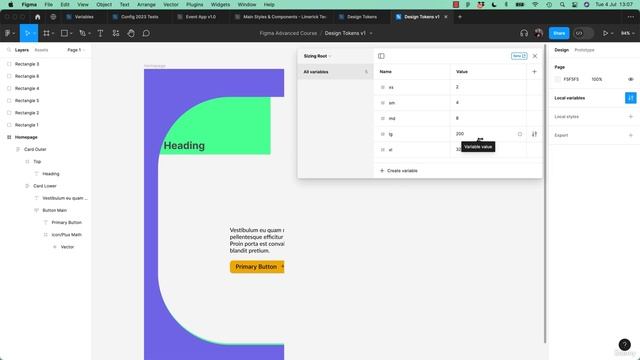Click Create variable
The height and width of the screenshot is (360, 640).
pos(398,171)
